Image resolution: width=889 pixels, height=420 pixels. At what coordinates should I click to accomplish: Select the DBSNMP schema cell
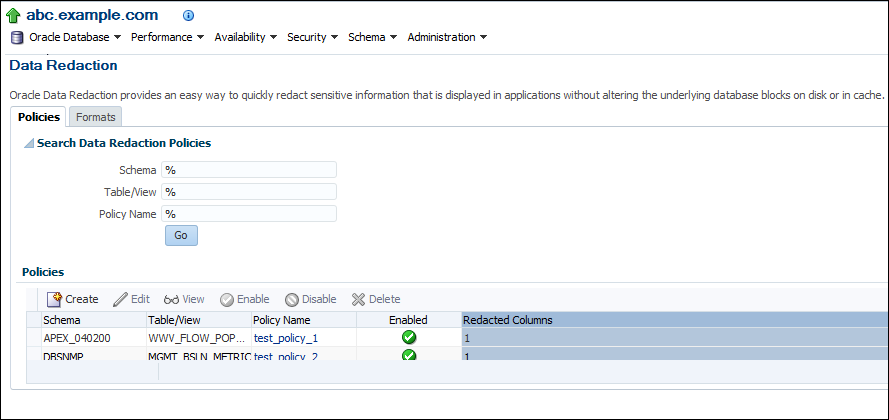point(94,355)
